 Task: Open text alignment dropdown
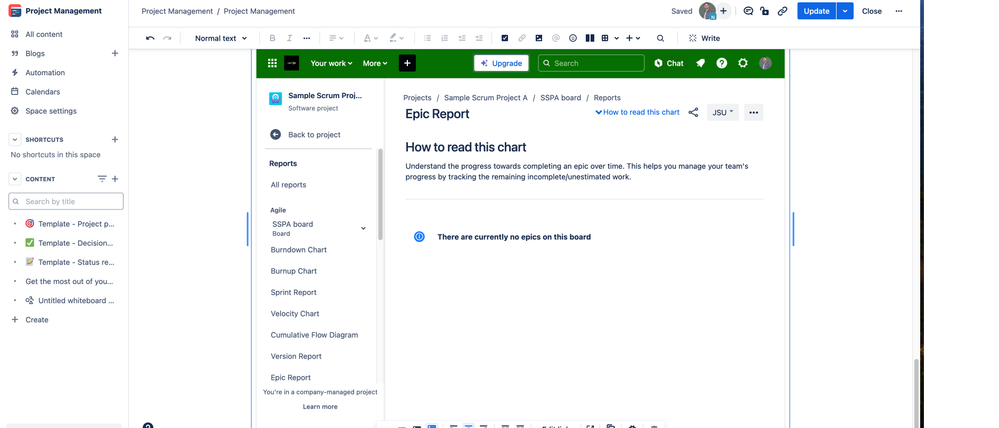(x=336, y=38)
